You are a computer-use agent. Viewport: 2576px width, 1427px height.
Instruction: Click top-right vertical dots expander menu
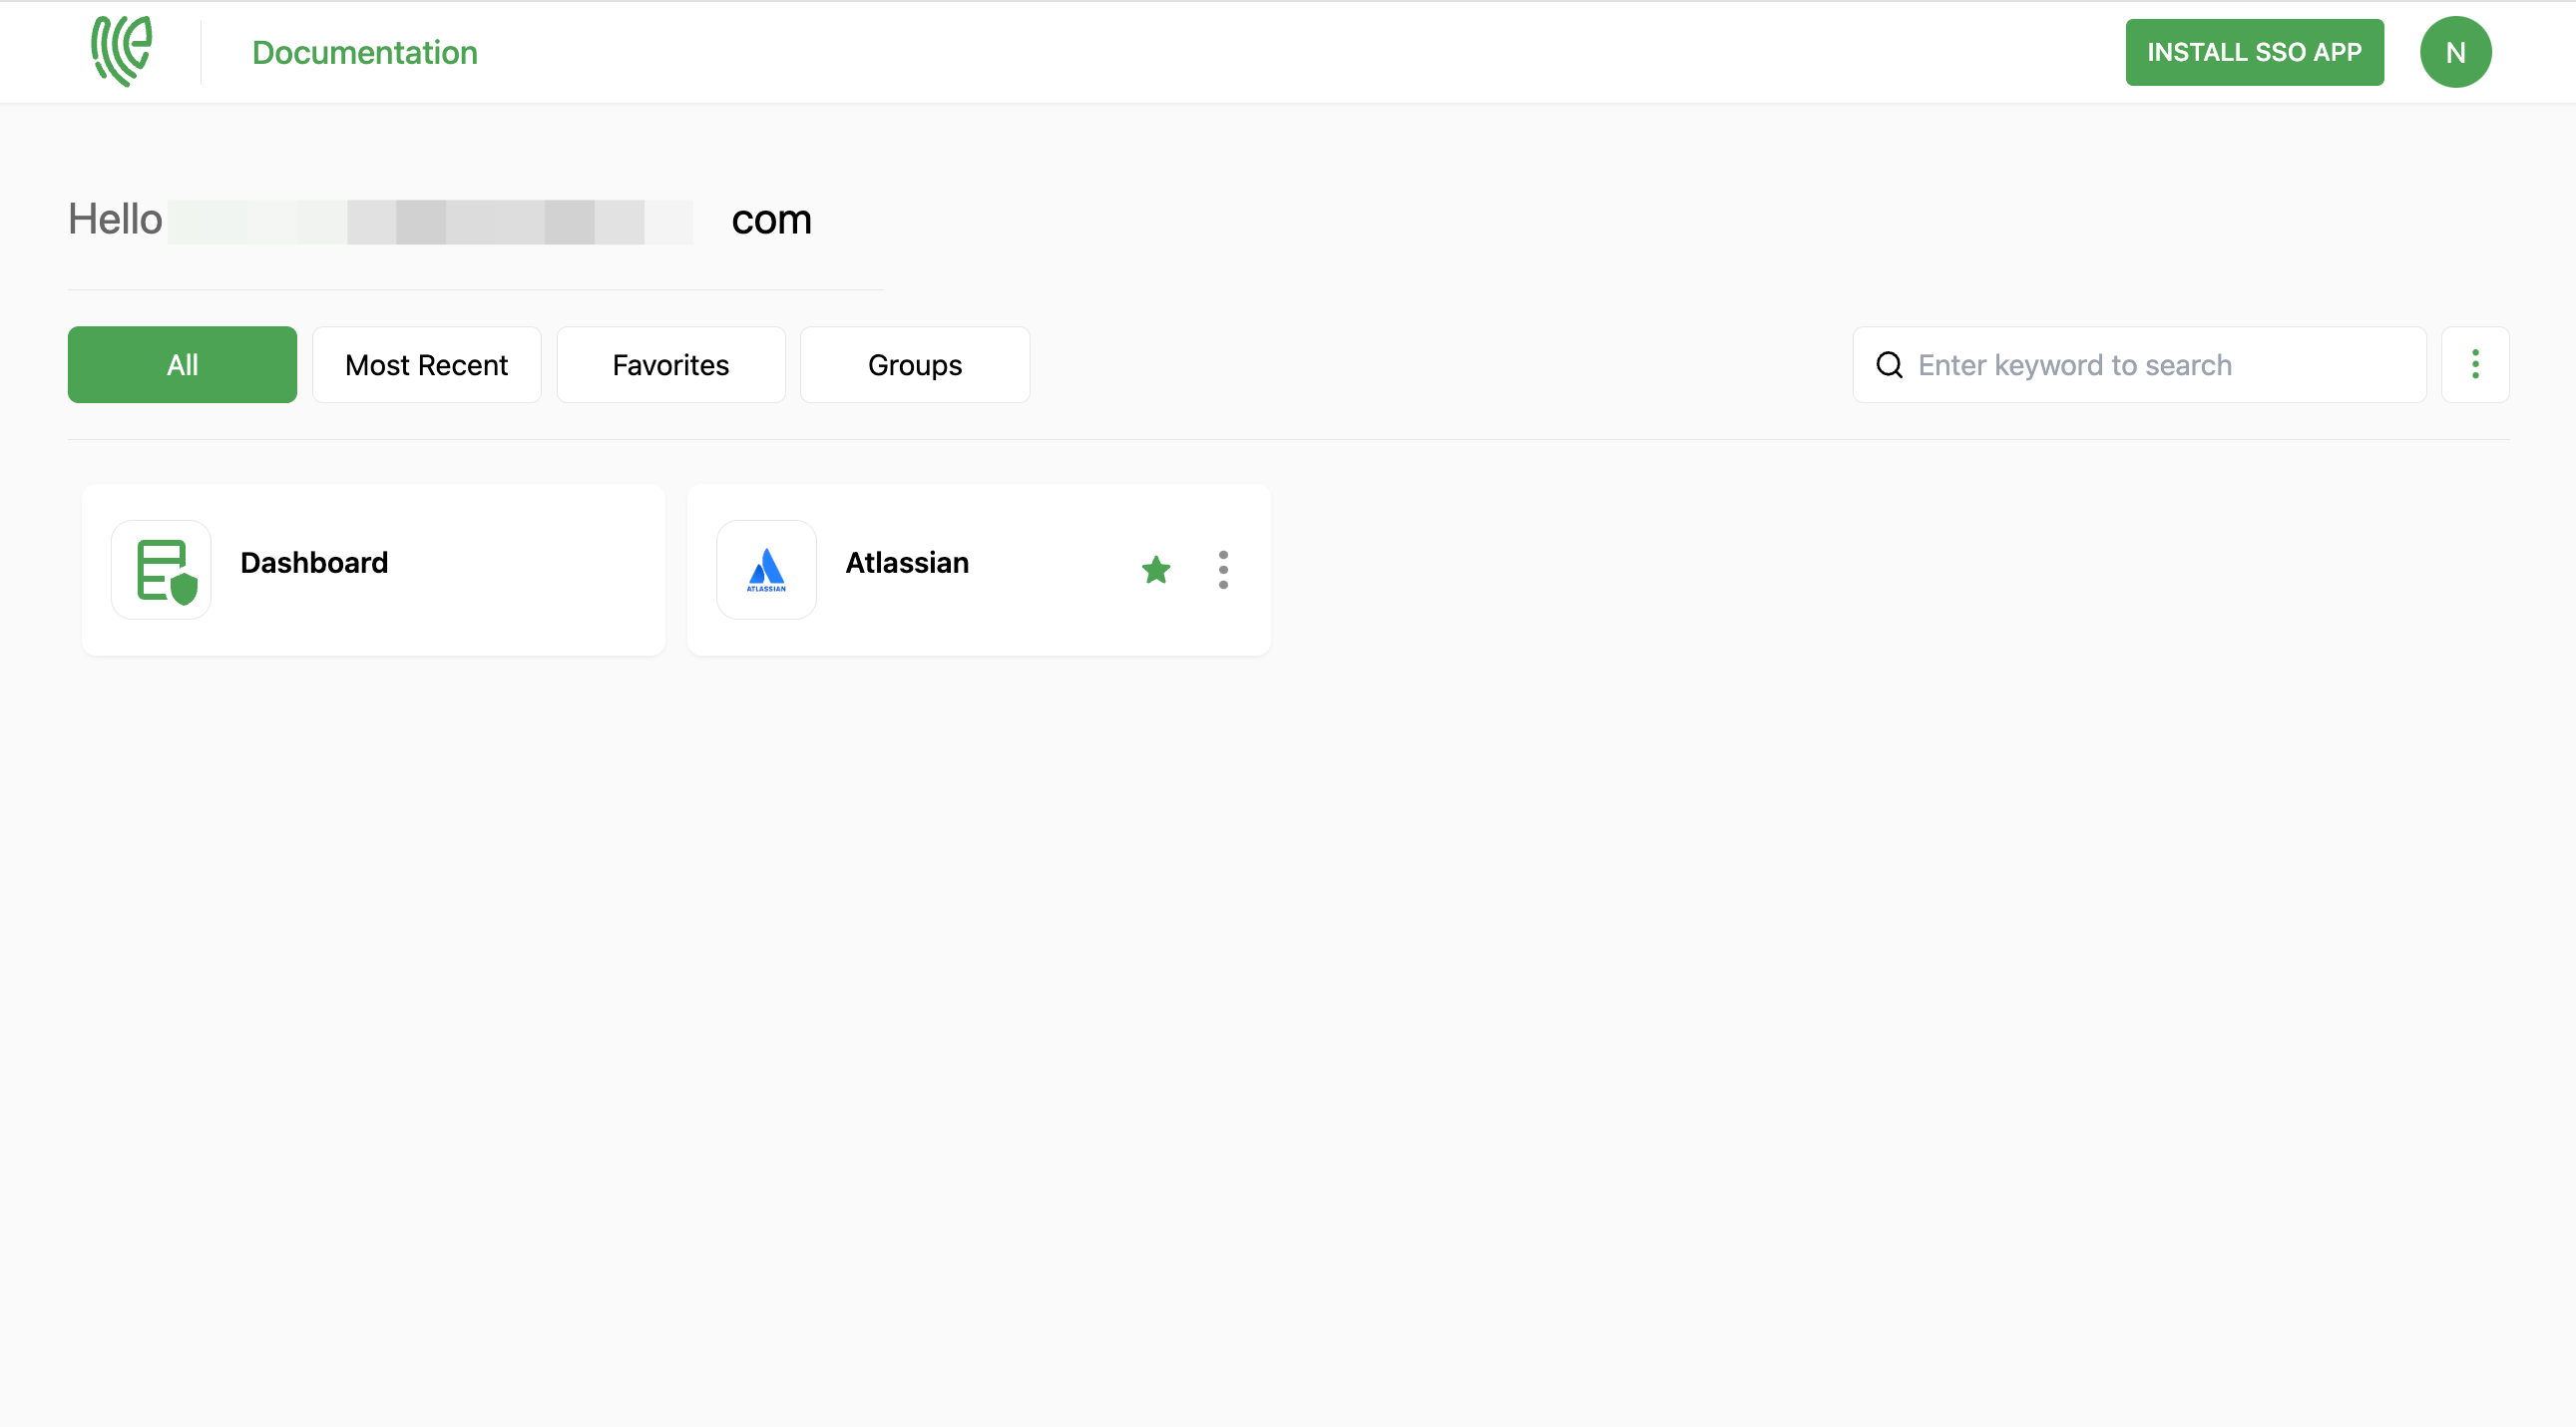[2474, 364]
